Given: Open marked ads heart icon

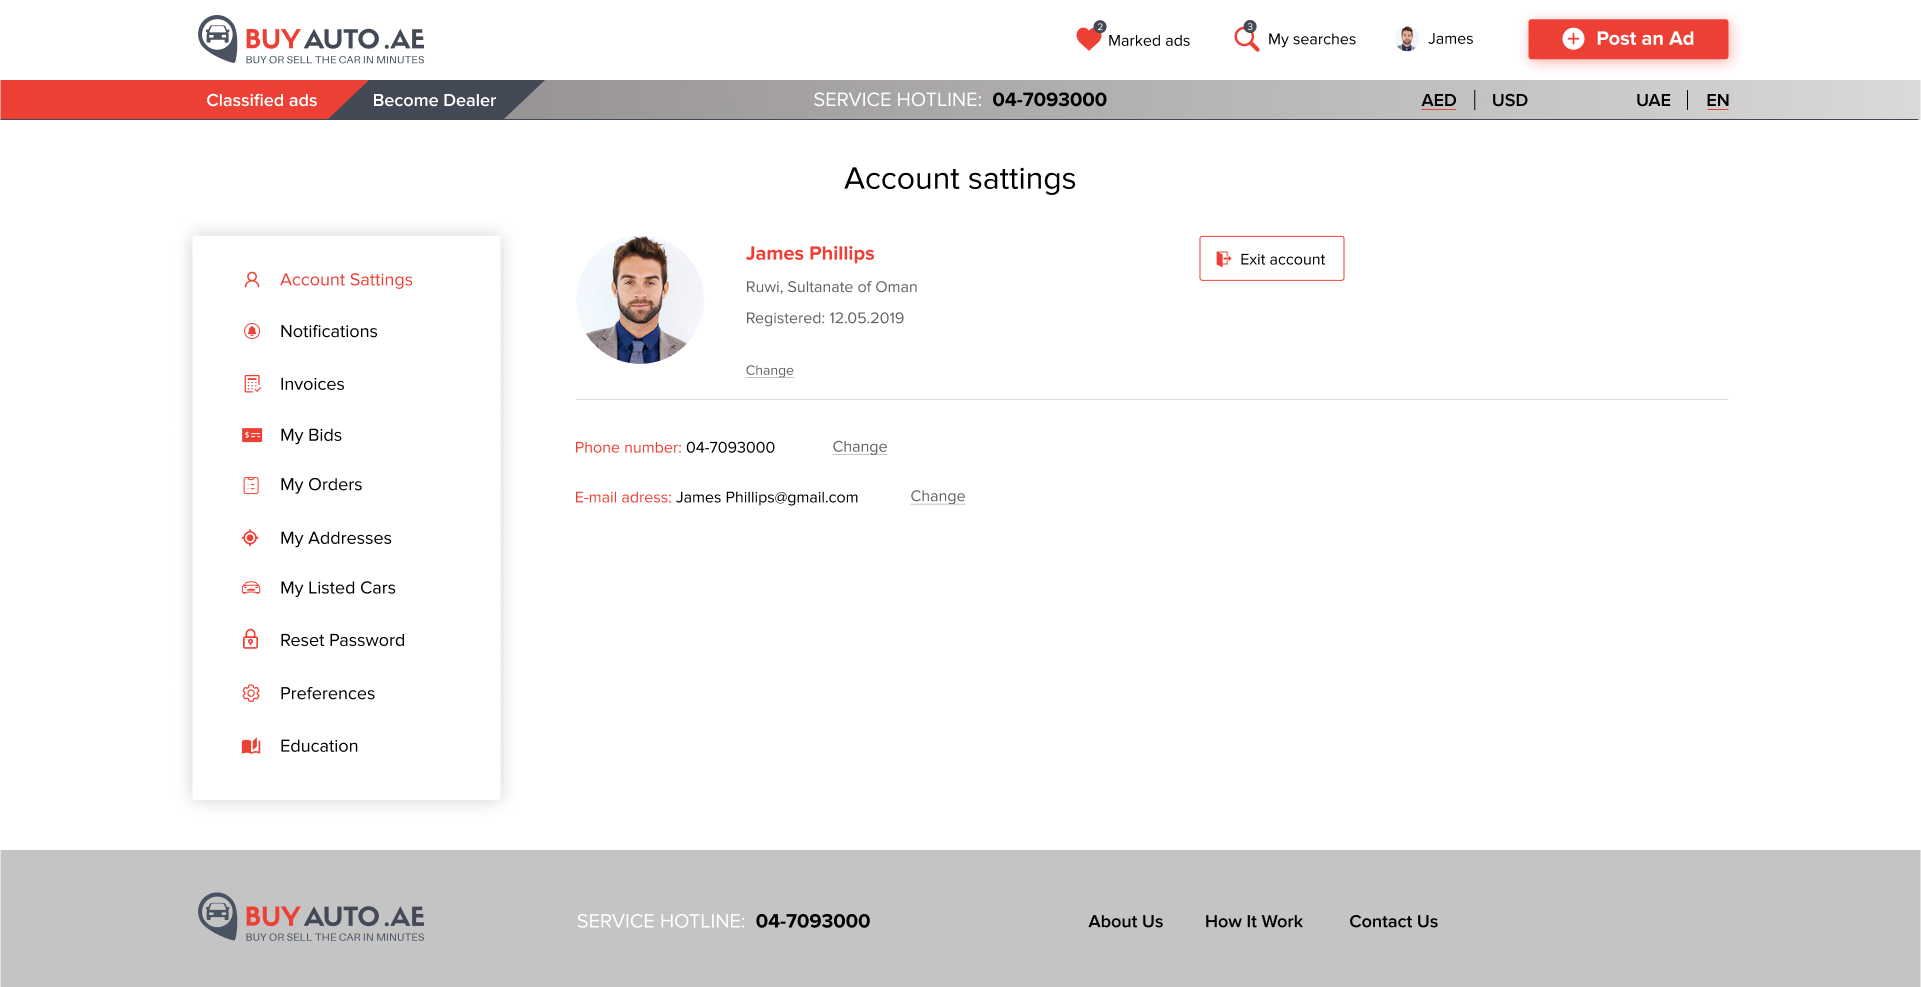Looking at the screenshot, I should click(1089, 38).
